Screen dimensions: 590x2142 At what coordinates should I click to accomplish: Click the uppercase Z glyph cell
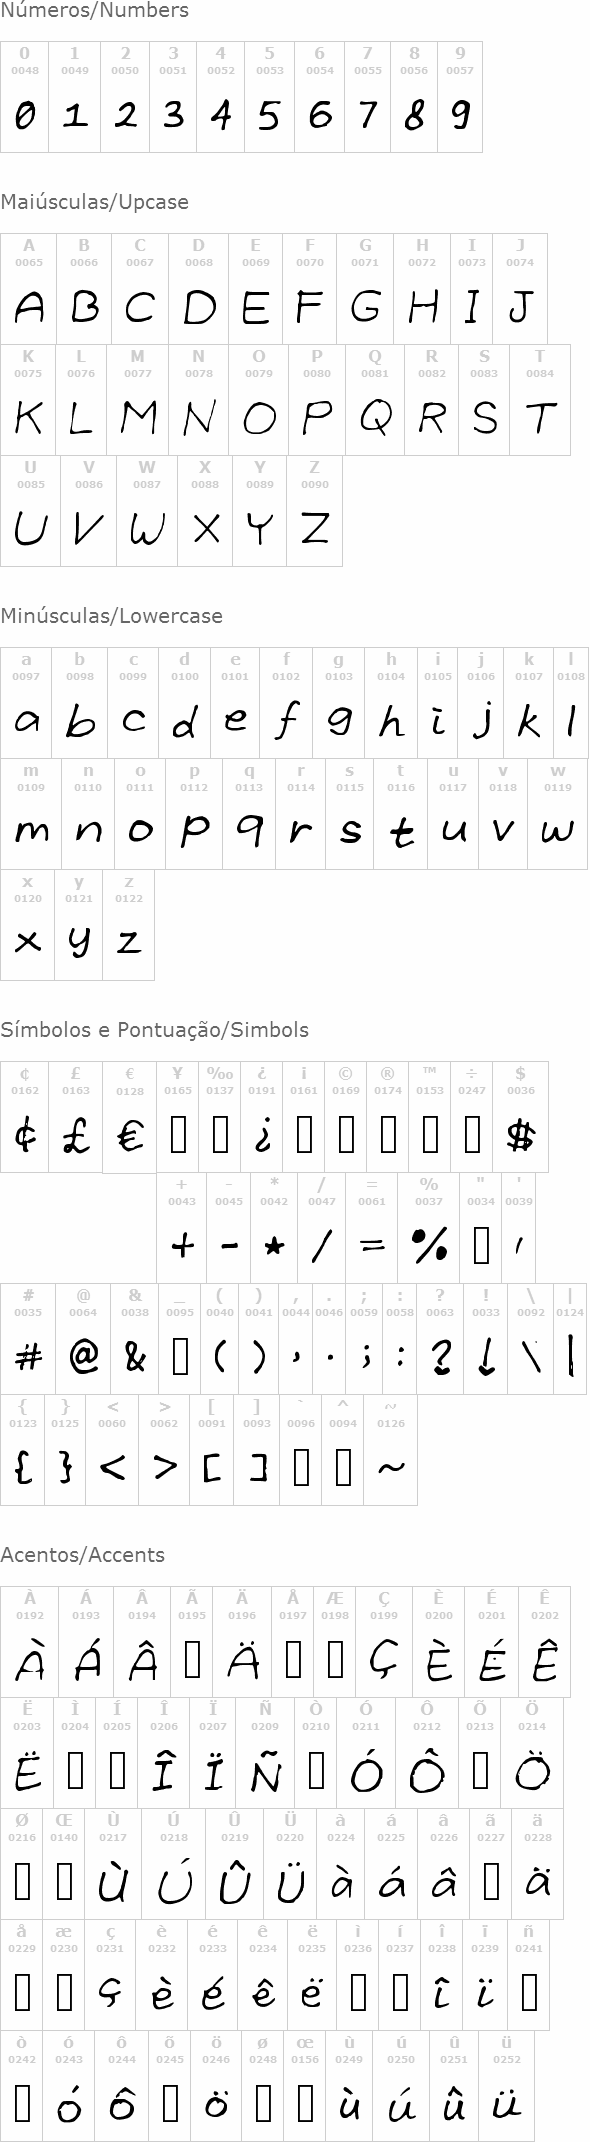pos(314,511)
